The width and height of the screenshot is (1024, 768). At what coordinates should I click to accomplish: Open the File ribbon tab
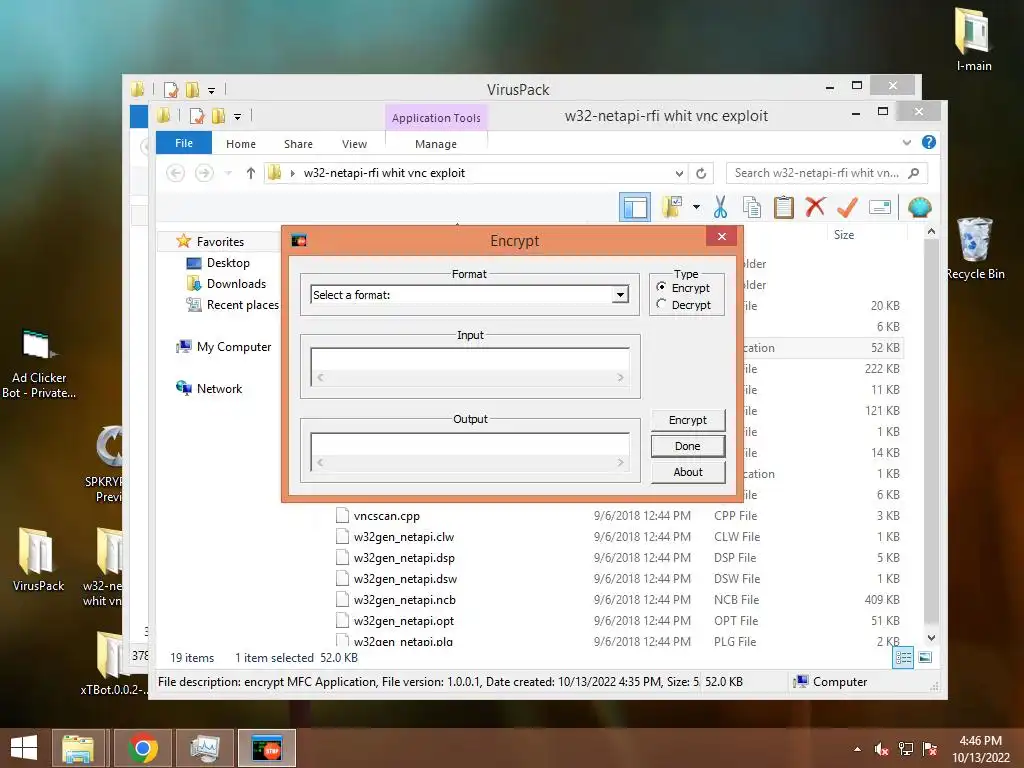click(x=184, y=143)
